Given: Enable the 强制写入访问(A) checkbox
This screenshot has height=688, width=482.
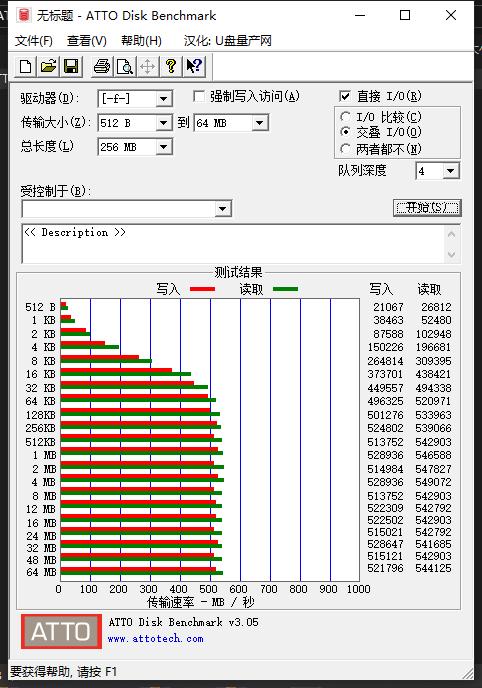Looking at the screenshot, I should click(x=199, y=96).
